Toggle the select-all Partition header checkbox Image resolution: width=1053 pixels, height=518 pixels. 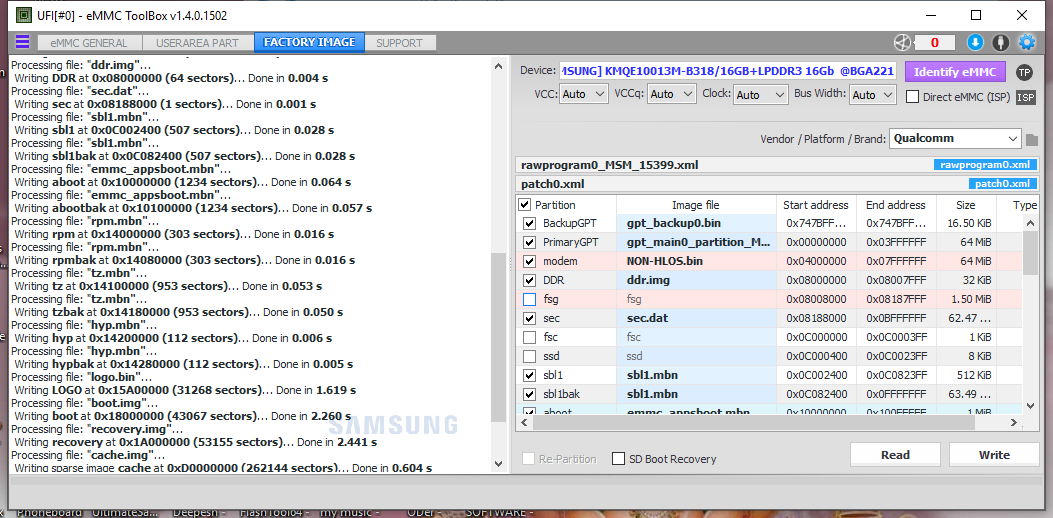524,204
